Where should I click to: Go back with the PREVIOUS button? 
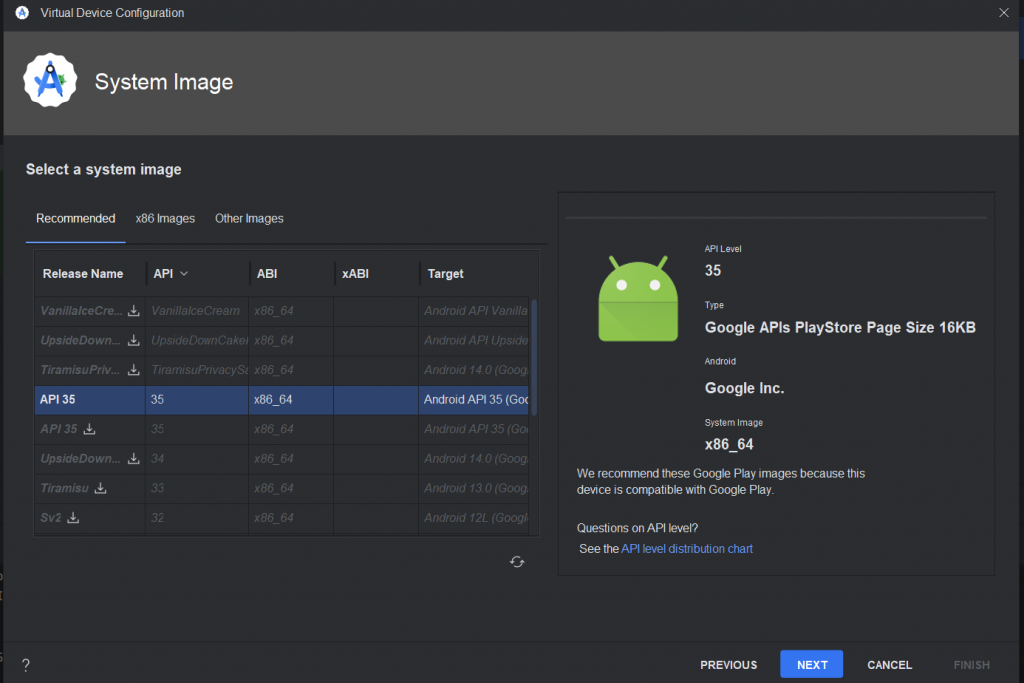[728, 665]
